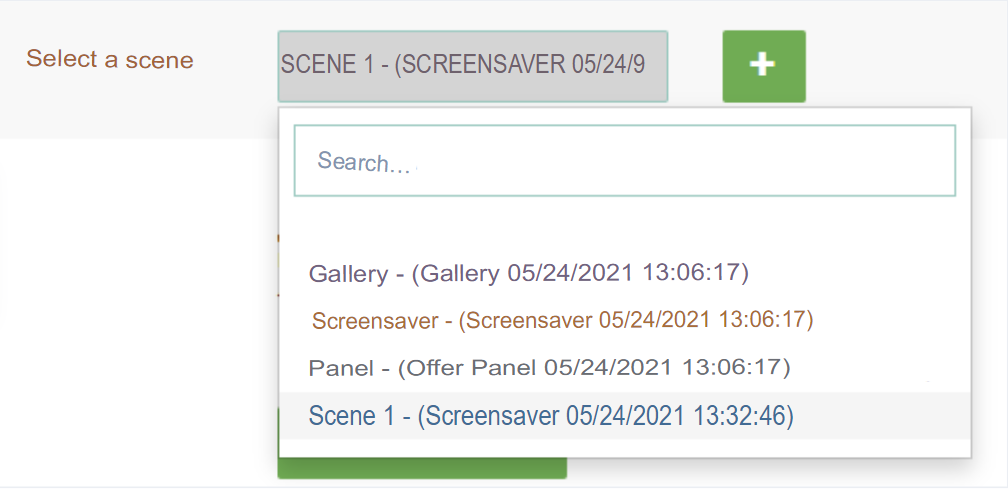Viewport: 1008px width, 489px height.
Task: Choose the scene timestamped 13:32:46
Action: pyautogui.click(x=625, y=416)
